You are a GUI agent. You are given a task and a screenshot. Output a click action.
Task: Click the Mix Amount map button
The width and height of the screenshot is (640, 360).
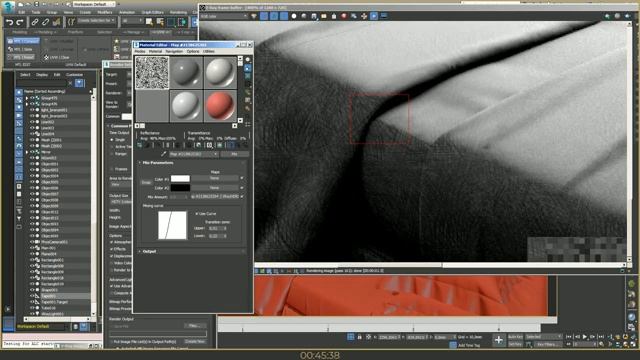pyautogui.click(x=215, y=197)
